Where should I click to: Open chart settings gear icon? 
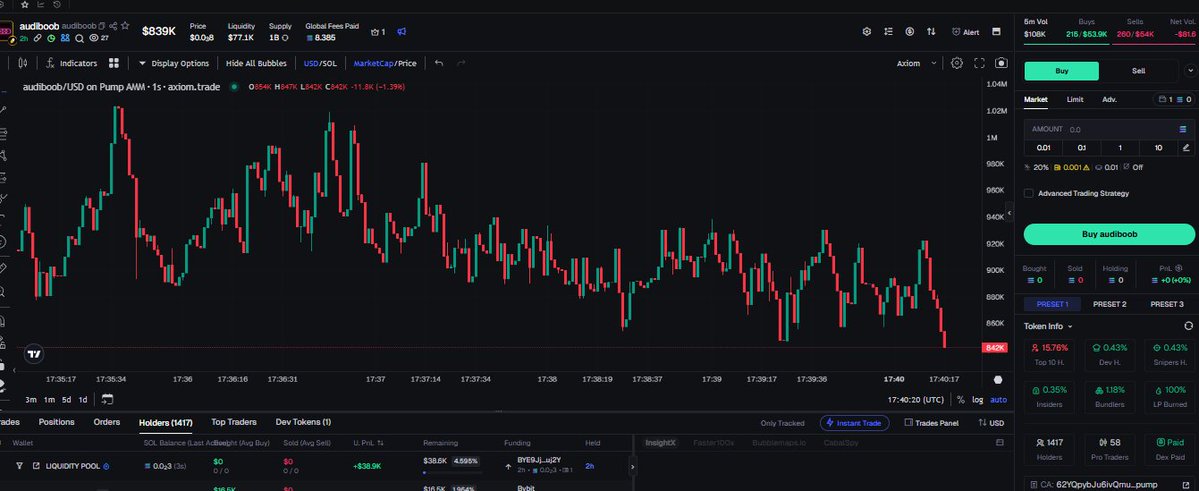point(957,63)
